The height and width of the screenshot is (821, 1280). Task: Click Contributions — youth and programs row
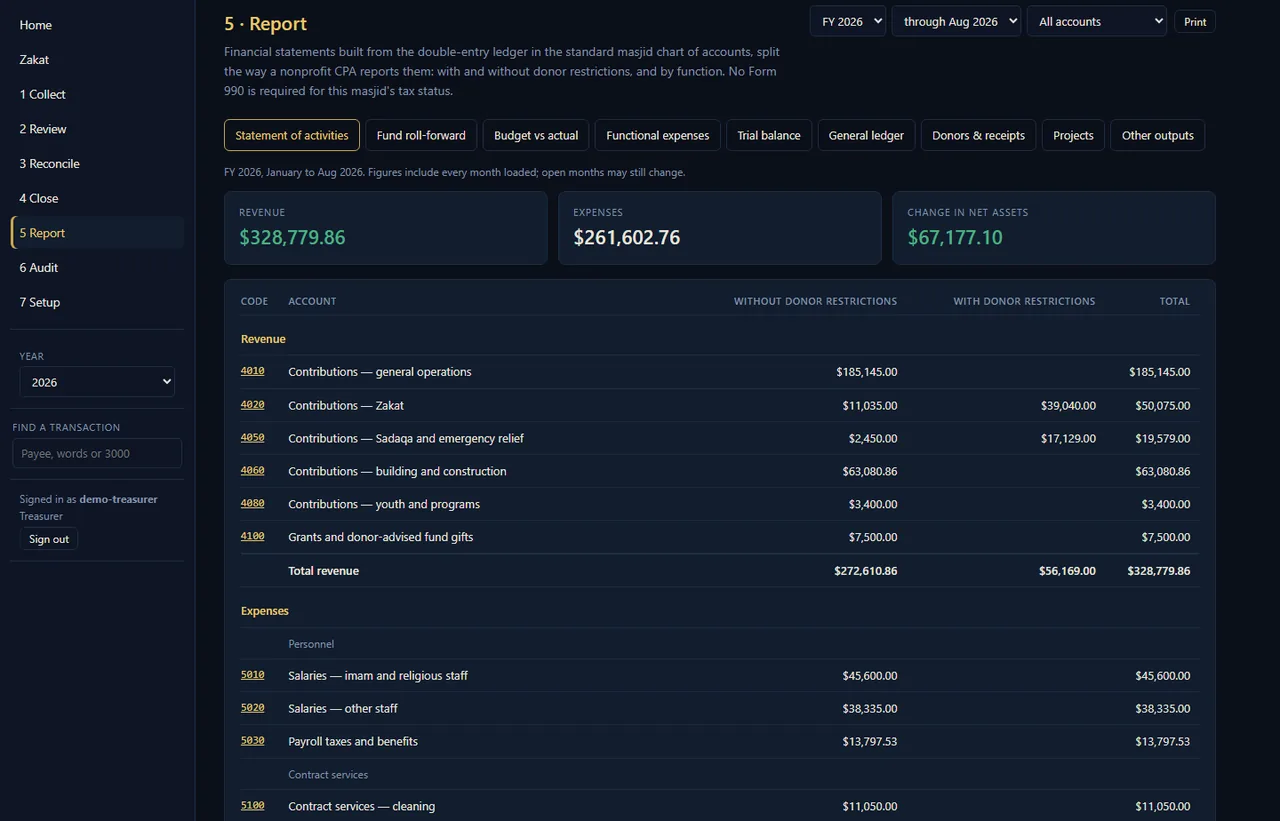click(x=720, y=504)
